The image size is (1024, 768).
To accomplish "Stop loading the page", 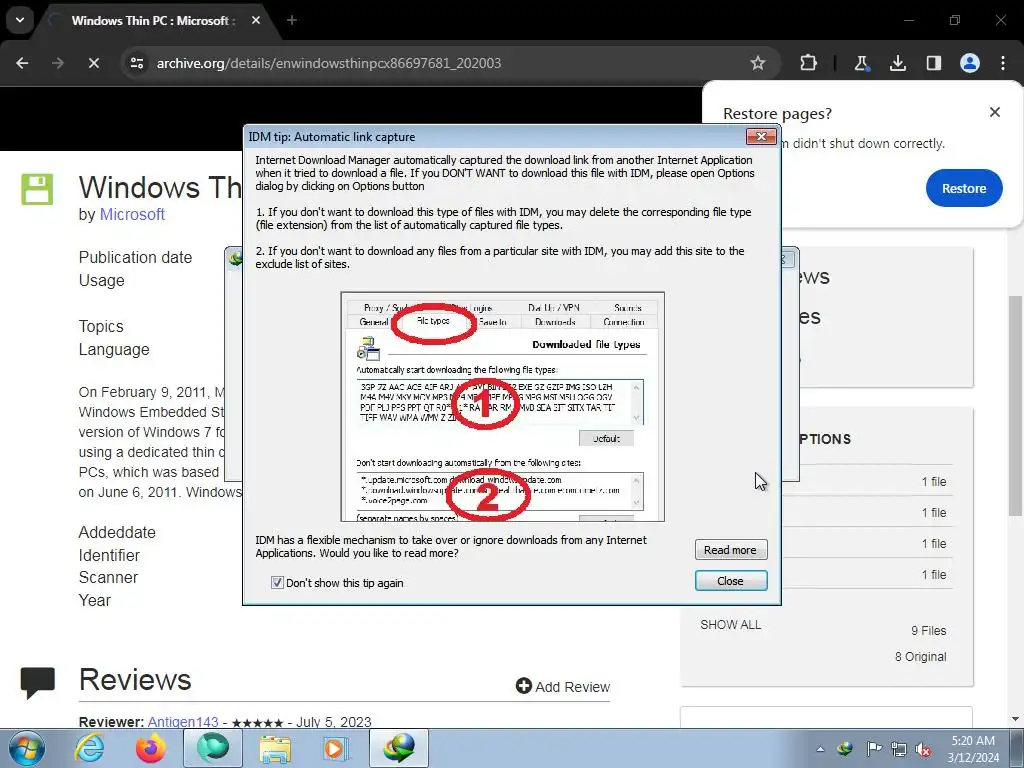I will [93, 63].
